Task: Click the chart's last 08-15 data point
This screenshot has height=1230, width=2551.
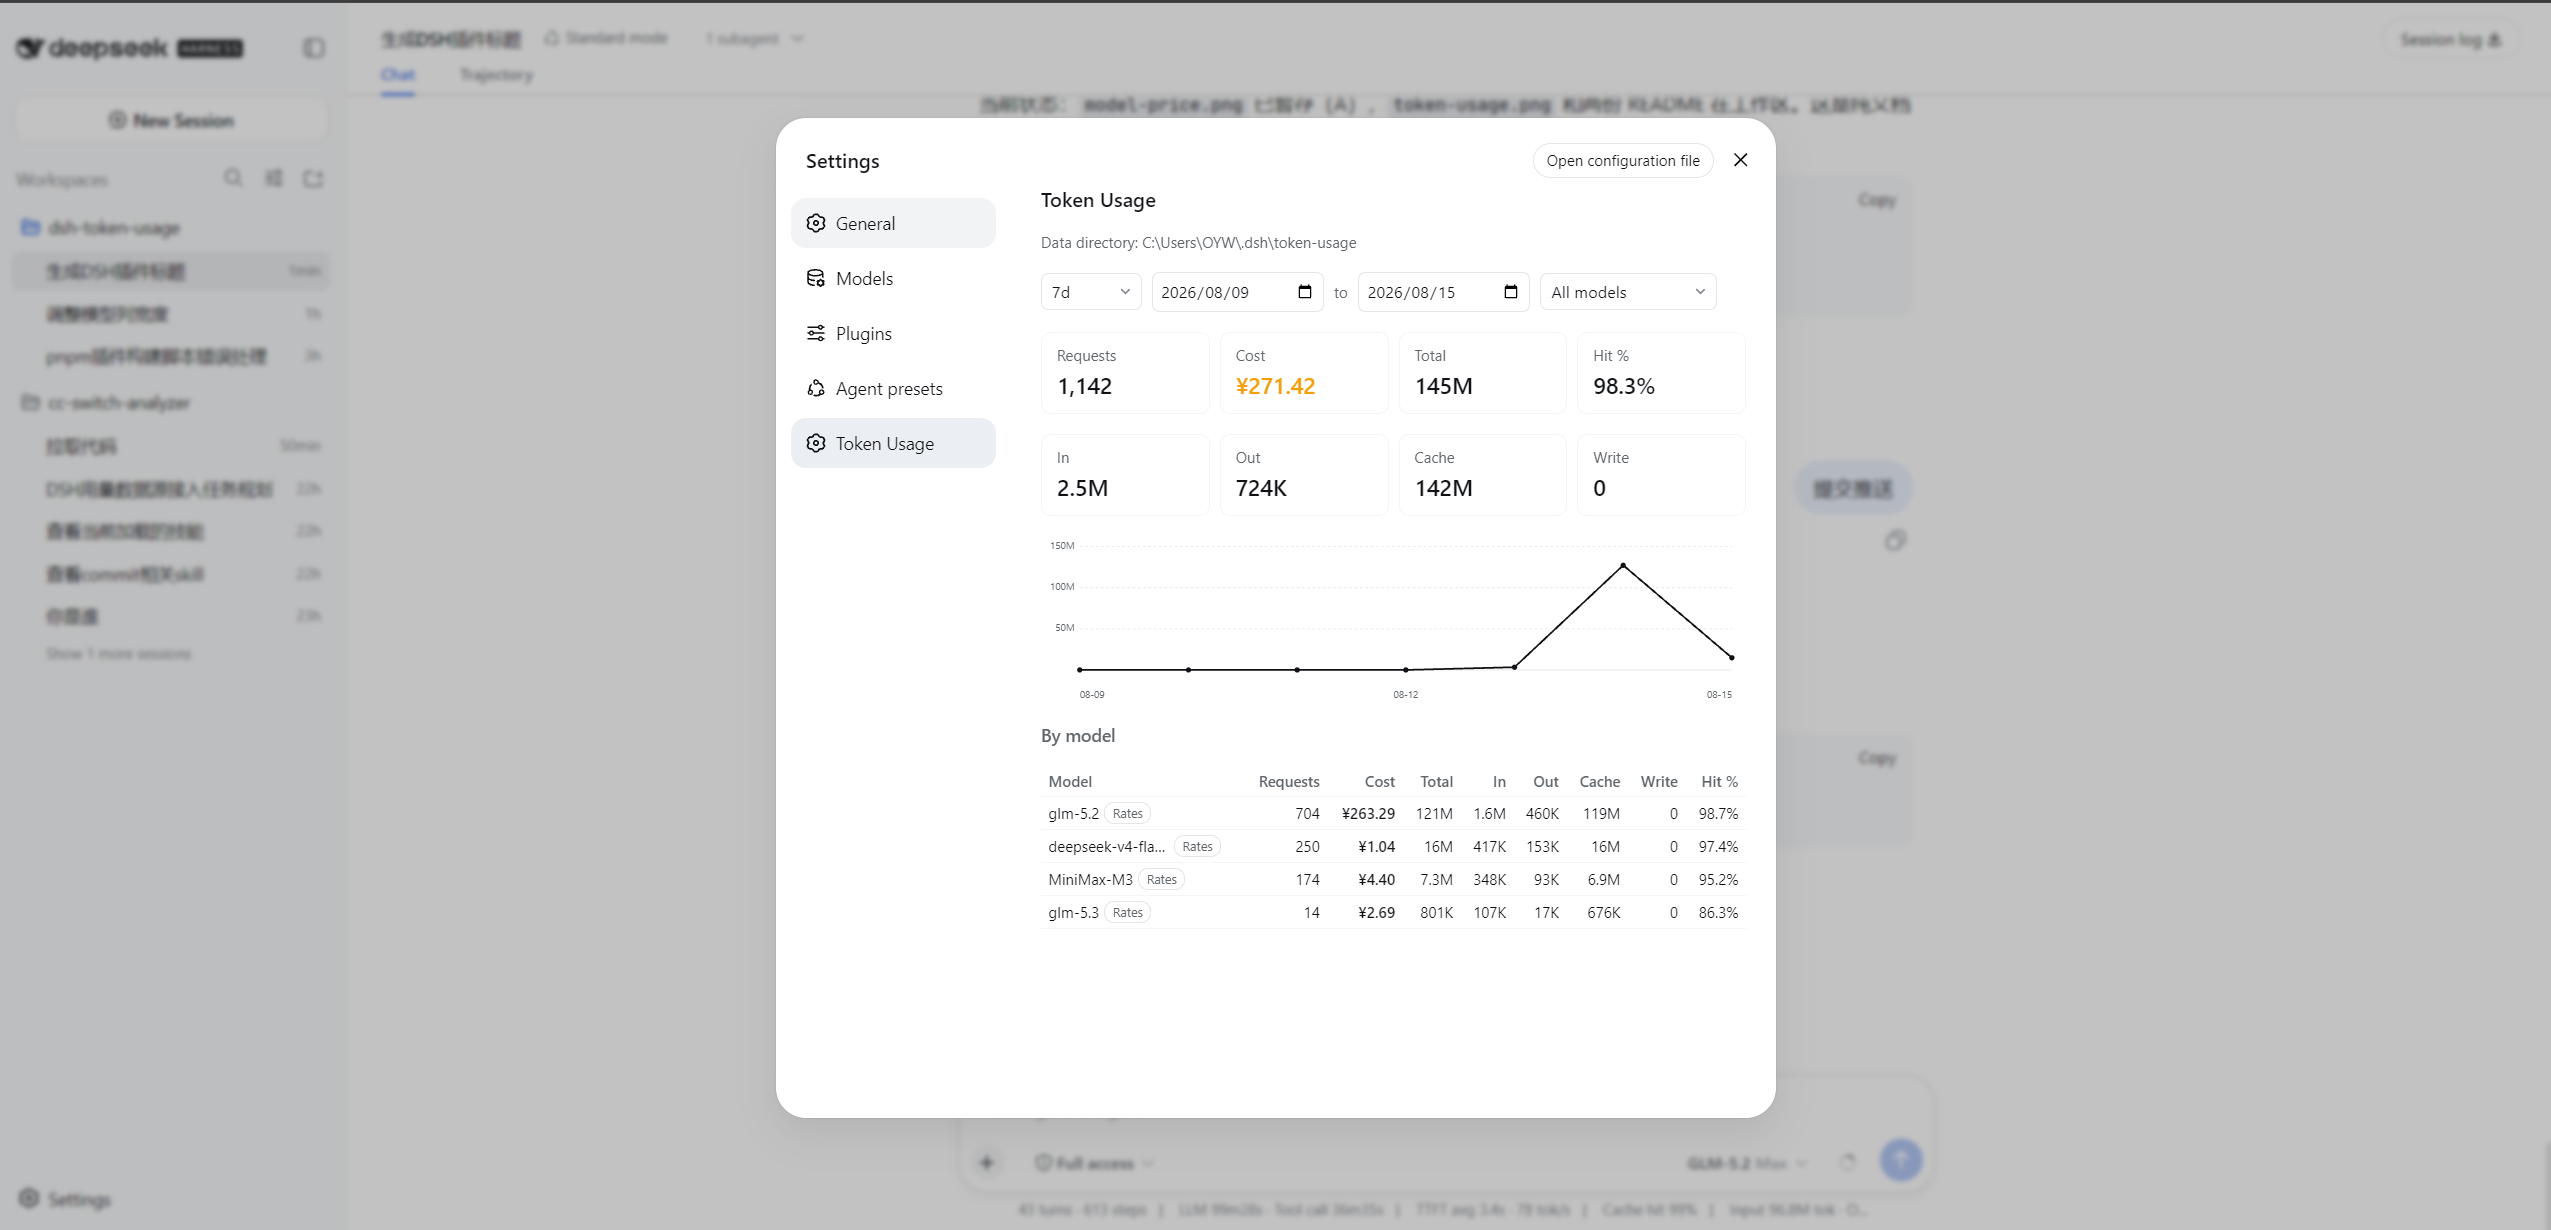Action: pos(1732,658)
